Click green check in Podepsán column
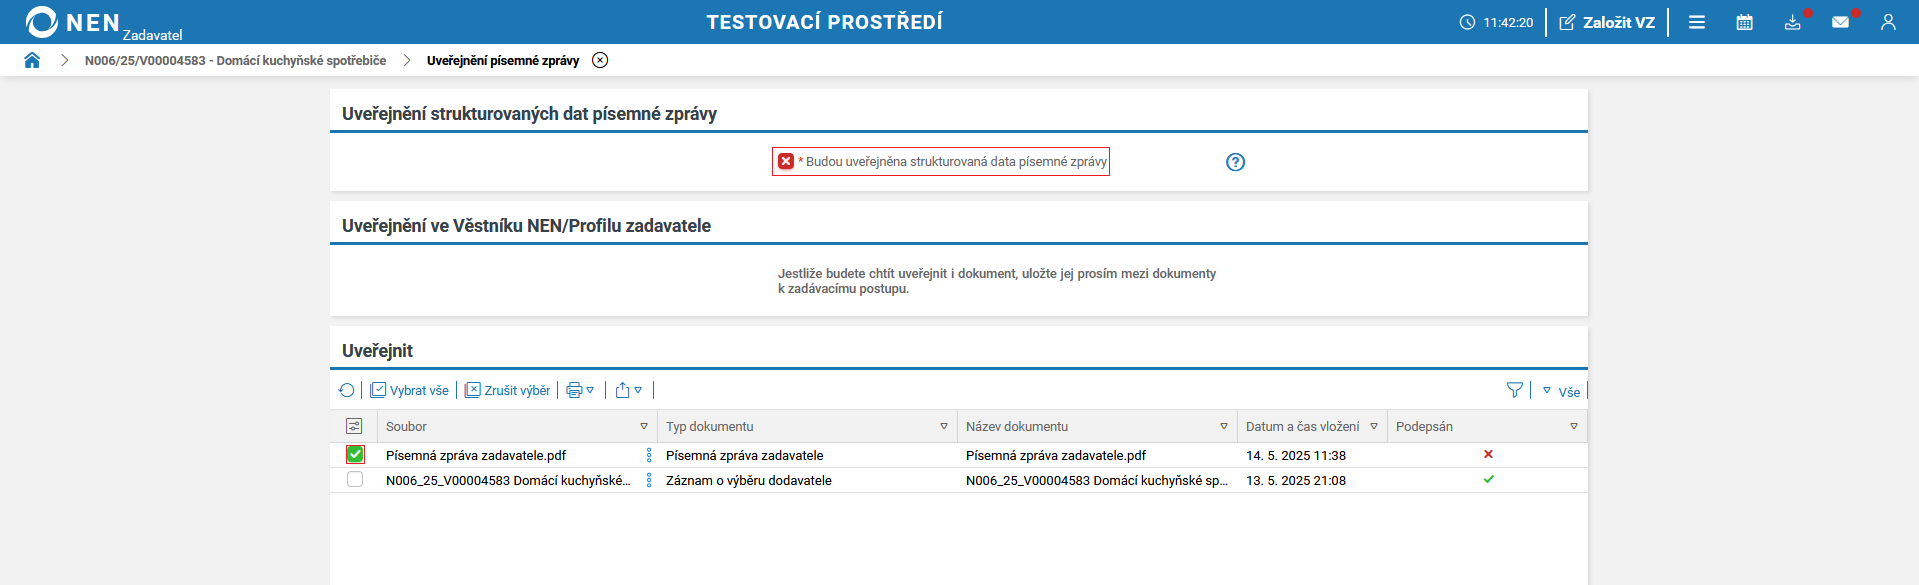Screen dimensions: 1919x585 (x=1488, y=479)
